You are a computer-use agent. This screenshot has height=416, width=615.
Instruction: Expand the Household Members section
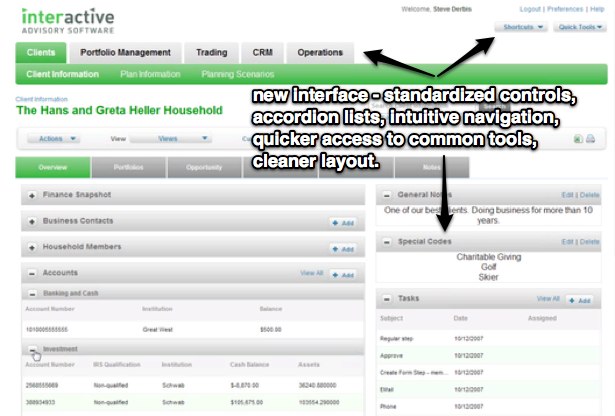coord(32,247)
